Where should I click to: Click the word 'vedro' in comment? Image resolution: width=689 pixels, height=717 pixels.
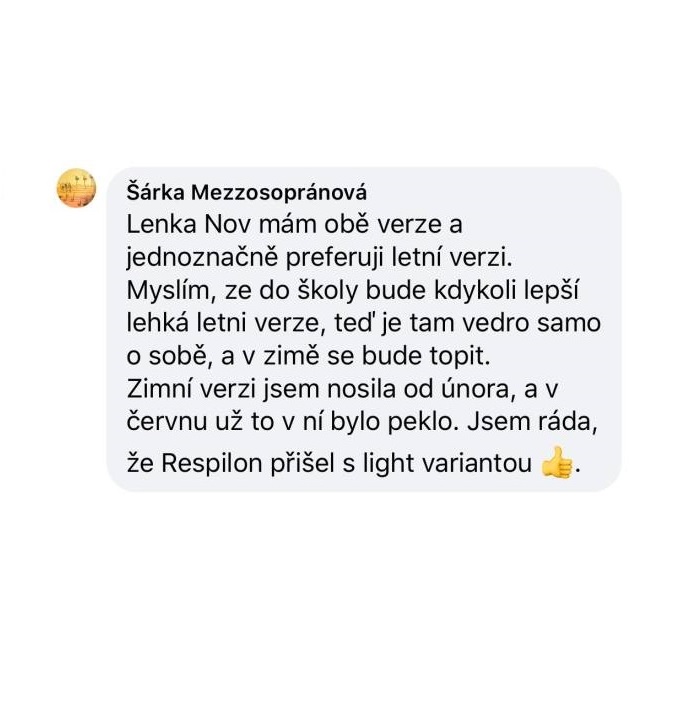tap(496, 323)
